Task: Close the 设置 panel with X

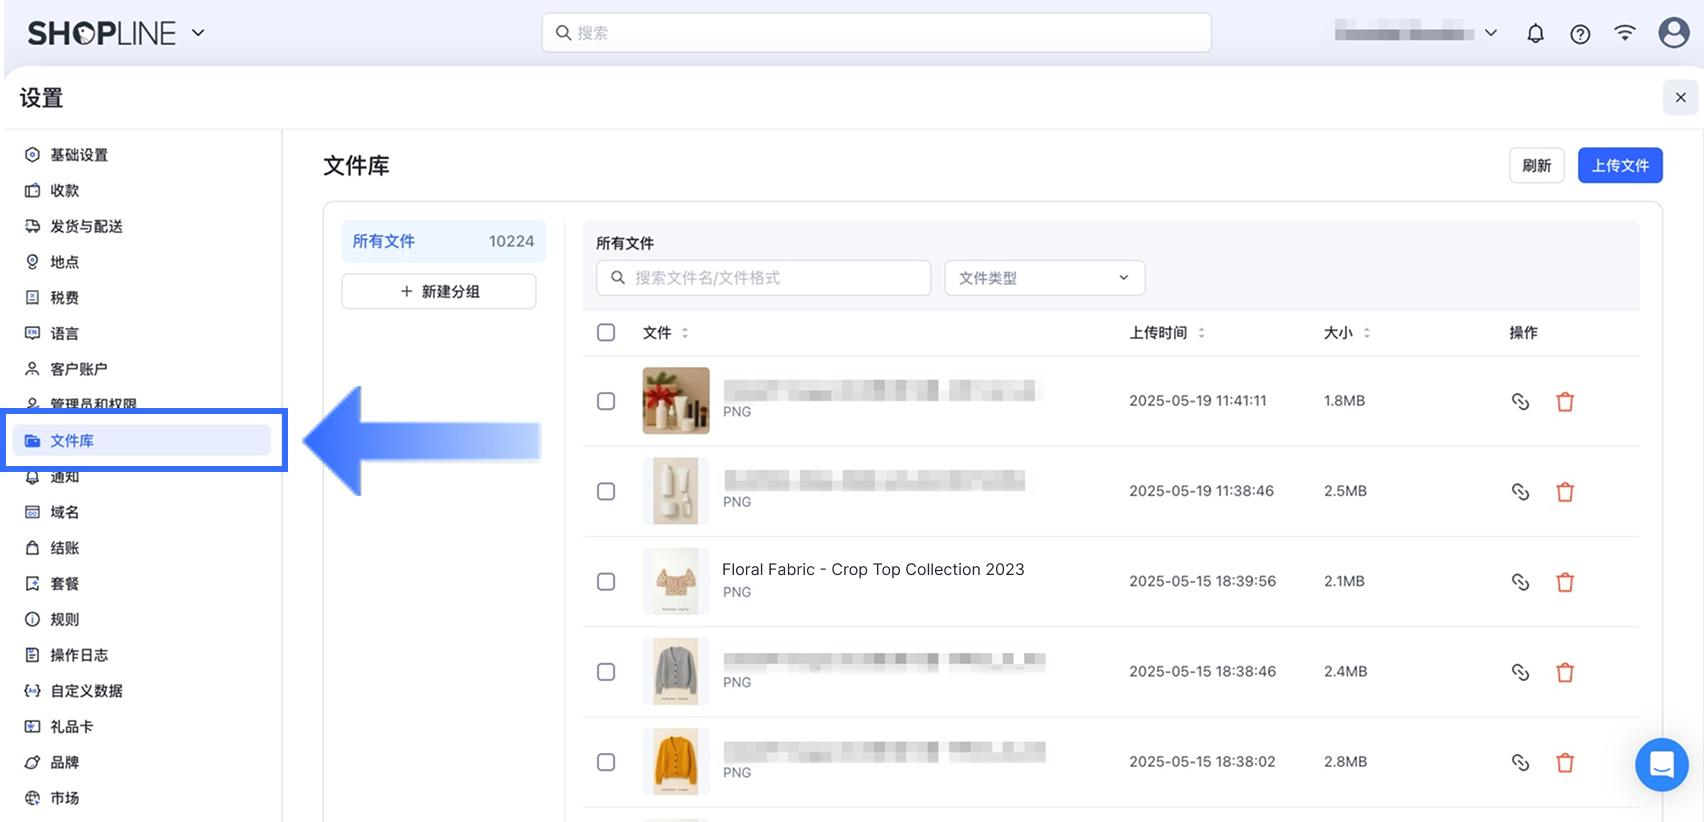Action: pyautogui.click(x=1680, y=97)
